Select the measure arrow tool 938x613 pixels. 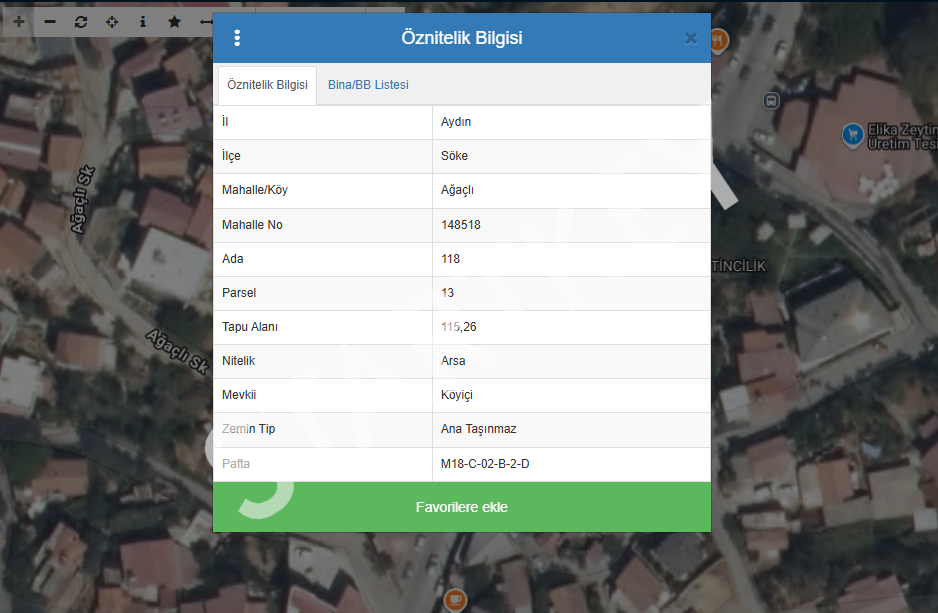206,22
